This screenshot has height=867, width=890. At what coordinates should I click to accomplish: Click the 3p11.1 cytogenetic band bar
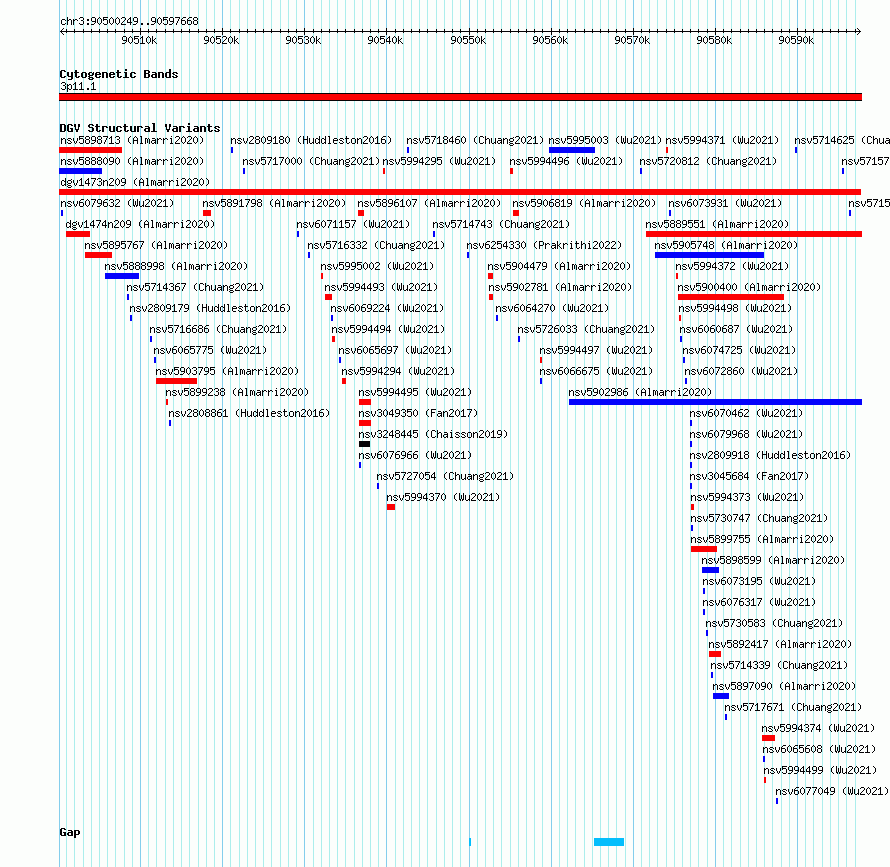pyautogui.click(x=460, y=97)
